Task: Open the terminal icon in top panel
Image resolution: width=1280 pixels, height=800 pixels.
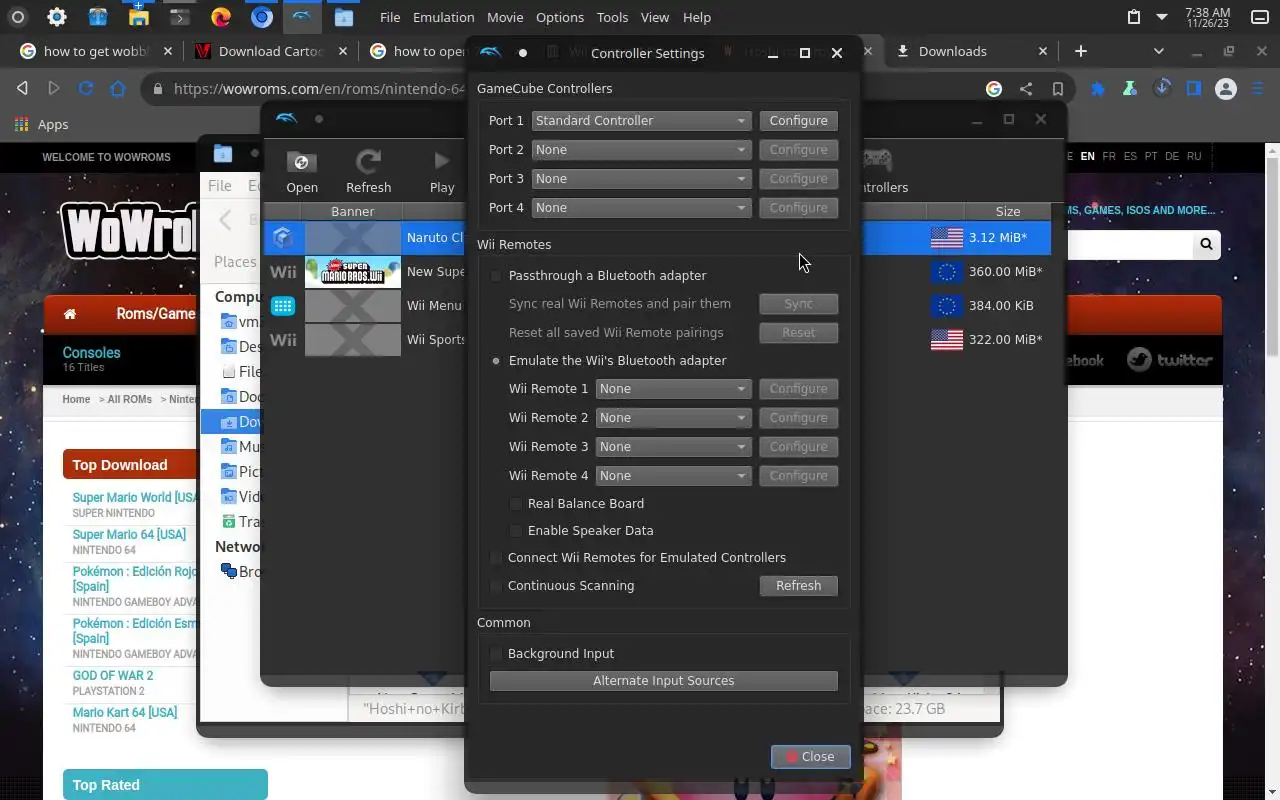Action: click(x=179, y=17)
